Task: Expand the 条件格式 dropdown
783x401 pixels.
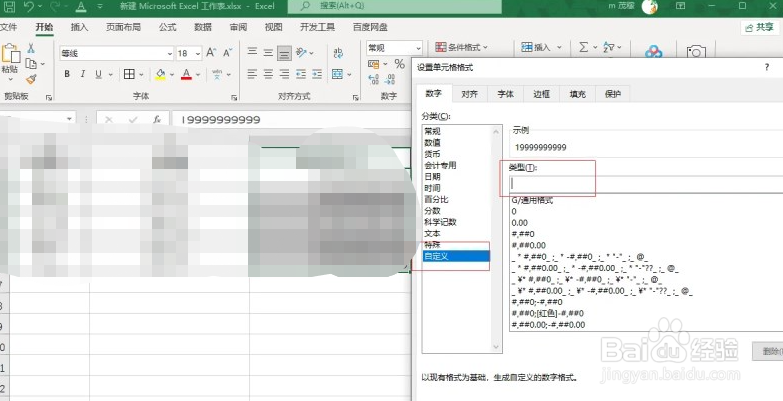Action: (485, 47)
